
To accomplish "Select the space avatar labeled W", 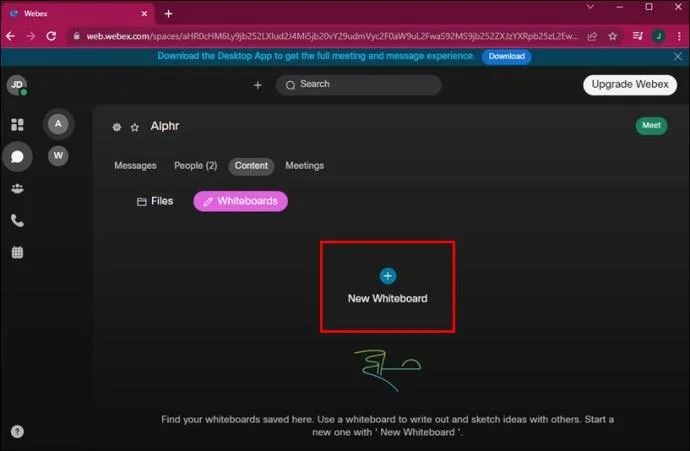I will click(58, 156).
